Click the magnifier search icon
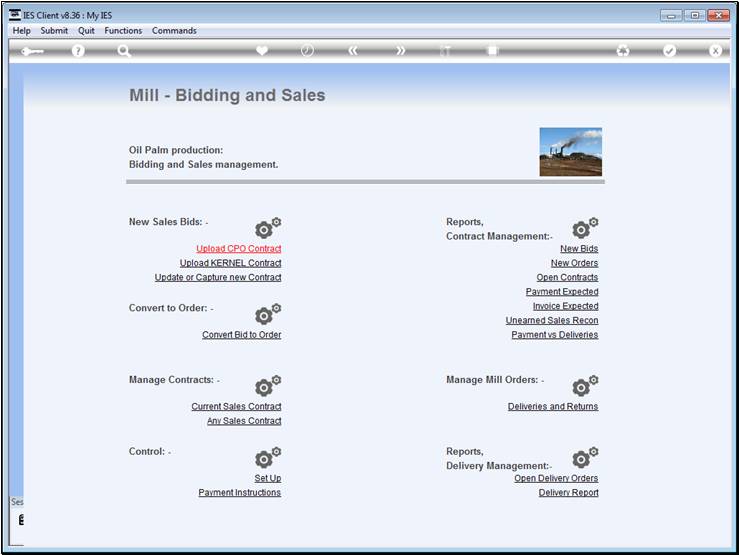739x555 pixels. tap(124, 51)
